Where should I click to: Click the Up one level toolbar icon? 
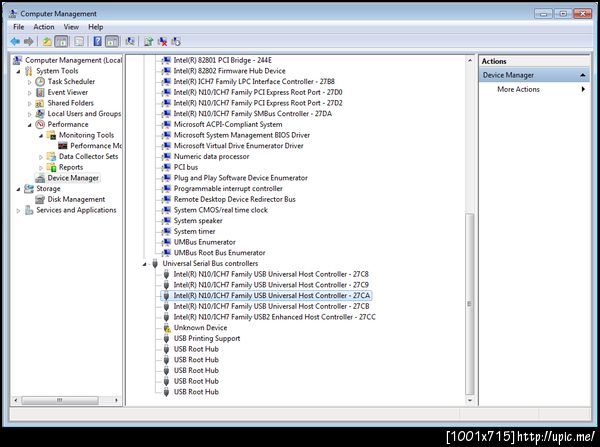(47, 41)
